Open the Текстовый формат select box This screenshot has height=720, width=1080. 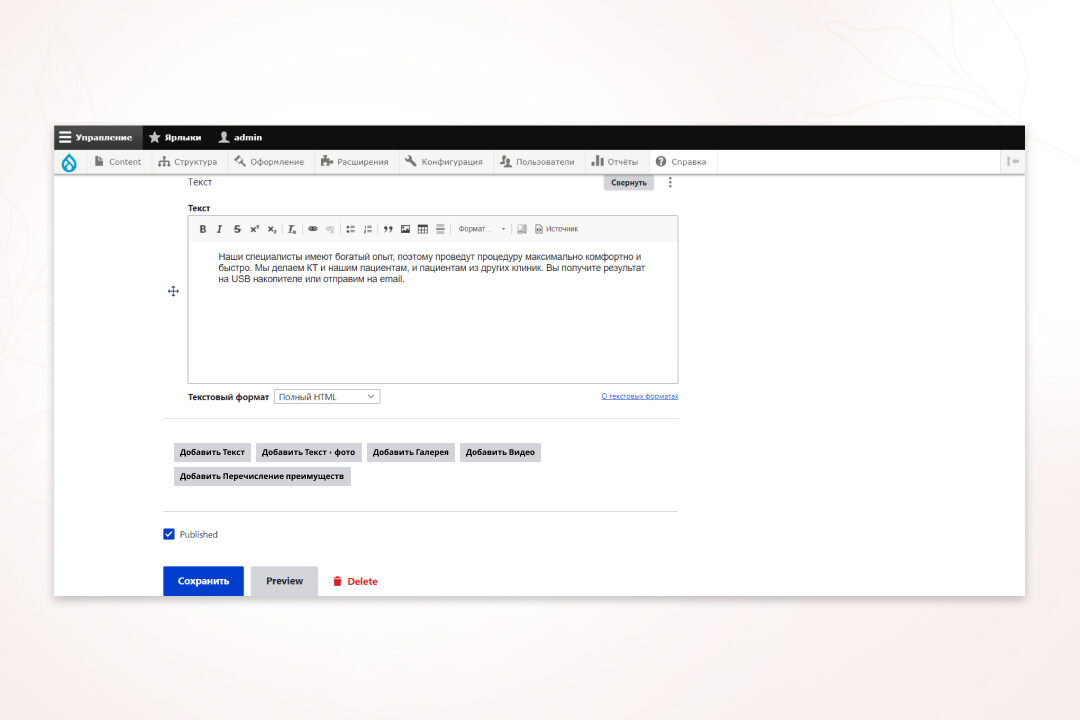coord(327,397)
